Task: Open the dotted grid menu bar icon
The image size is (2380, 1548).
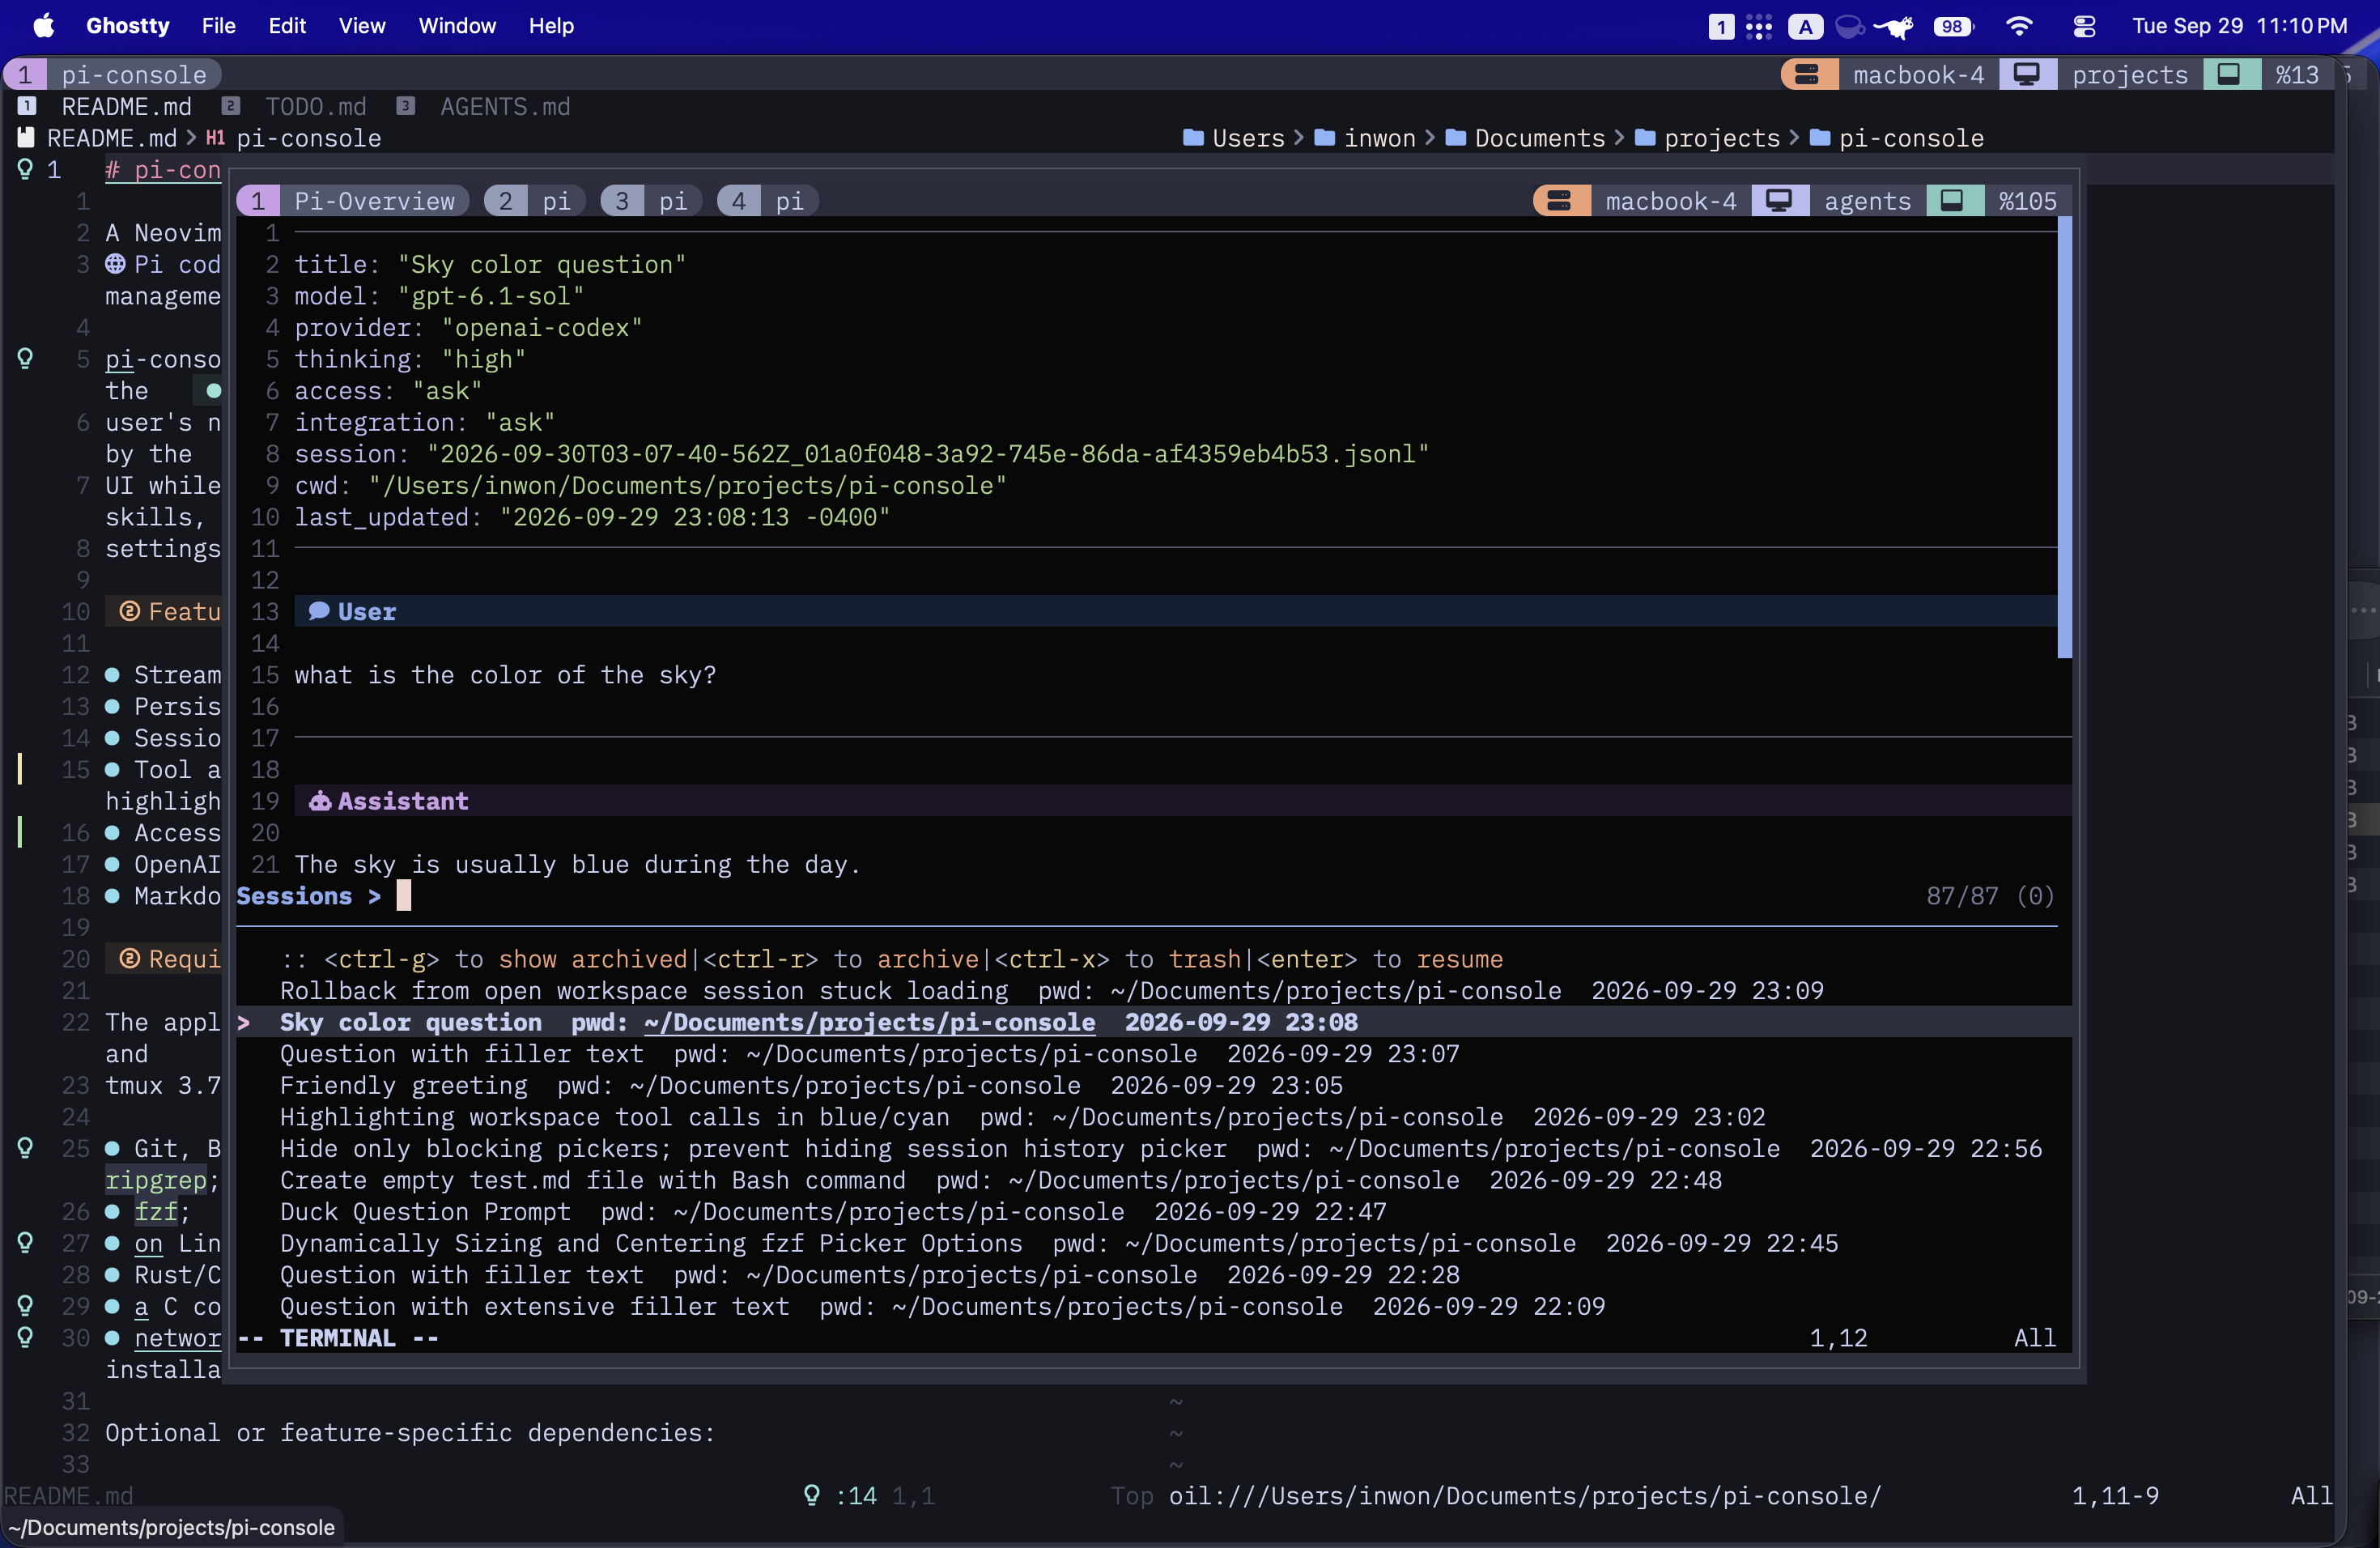Action: [x=1758, y=27]
